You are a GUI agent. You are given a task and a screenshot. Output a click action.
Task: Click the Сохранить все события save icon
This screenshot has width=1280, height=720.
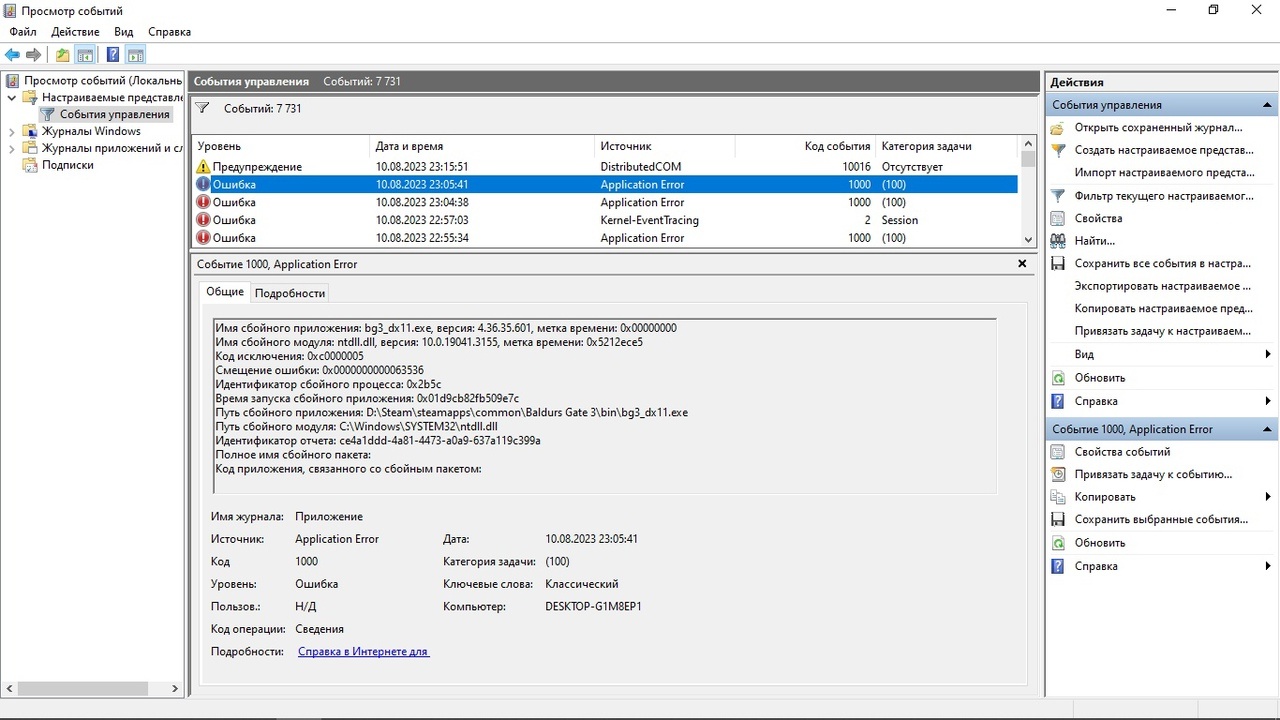1058,264
